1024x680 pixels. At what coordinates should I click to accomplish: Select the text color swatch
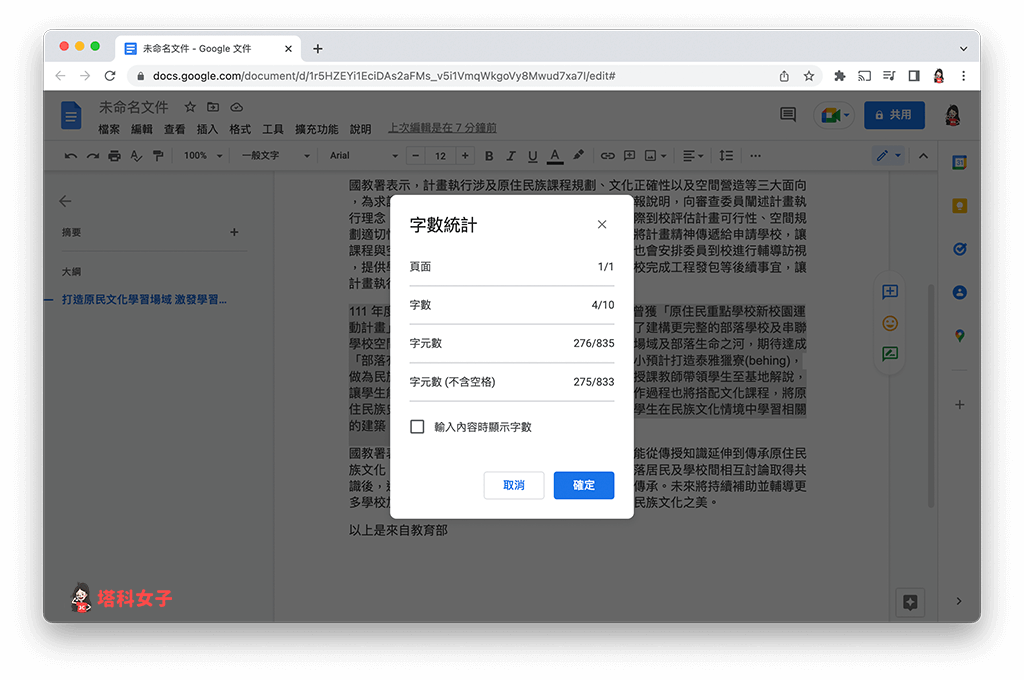[555, 156]
